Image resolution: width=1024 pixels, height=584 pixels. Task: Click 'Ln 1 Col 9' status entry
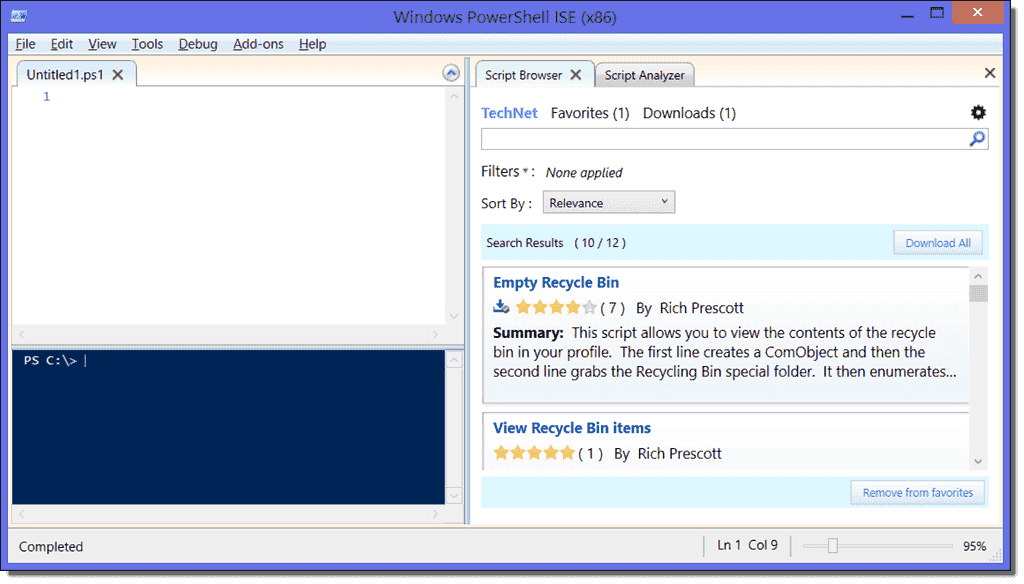pyautogui.click(x=747, y=545)
